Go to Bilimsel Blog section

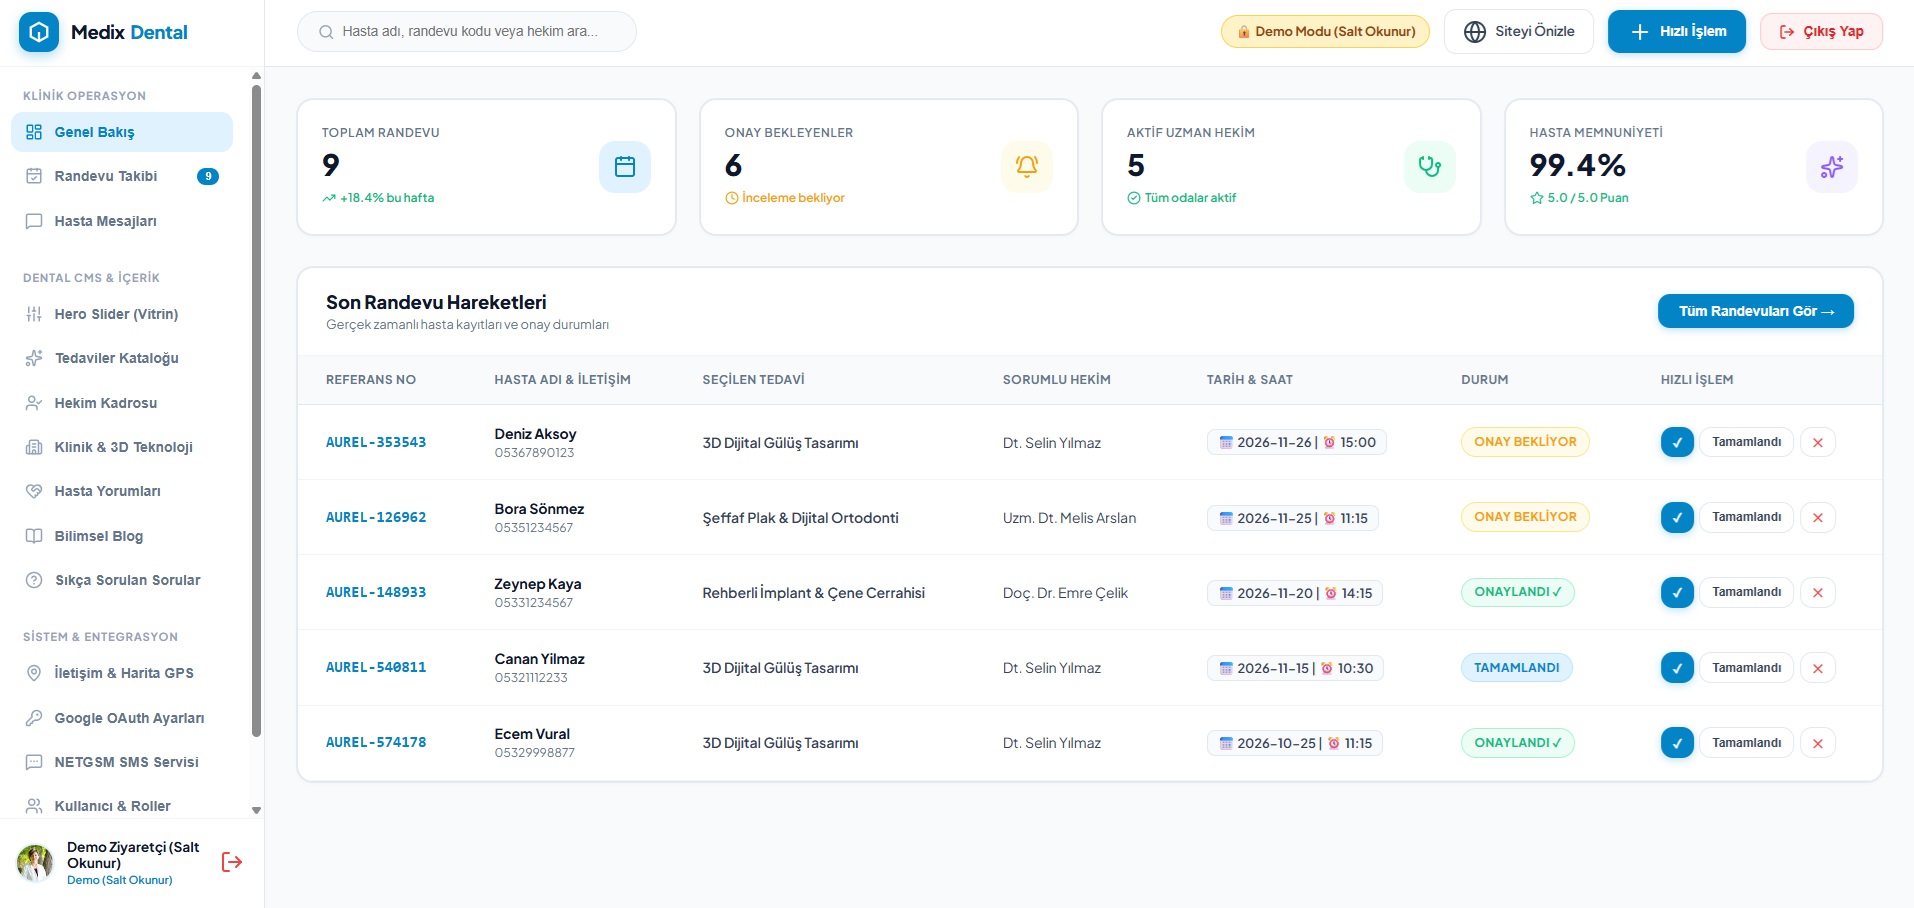point(122,536)
